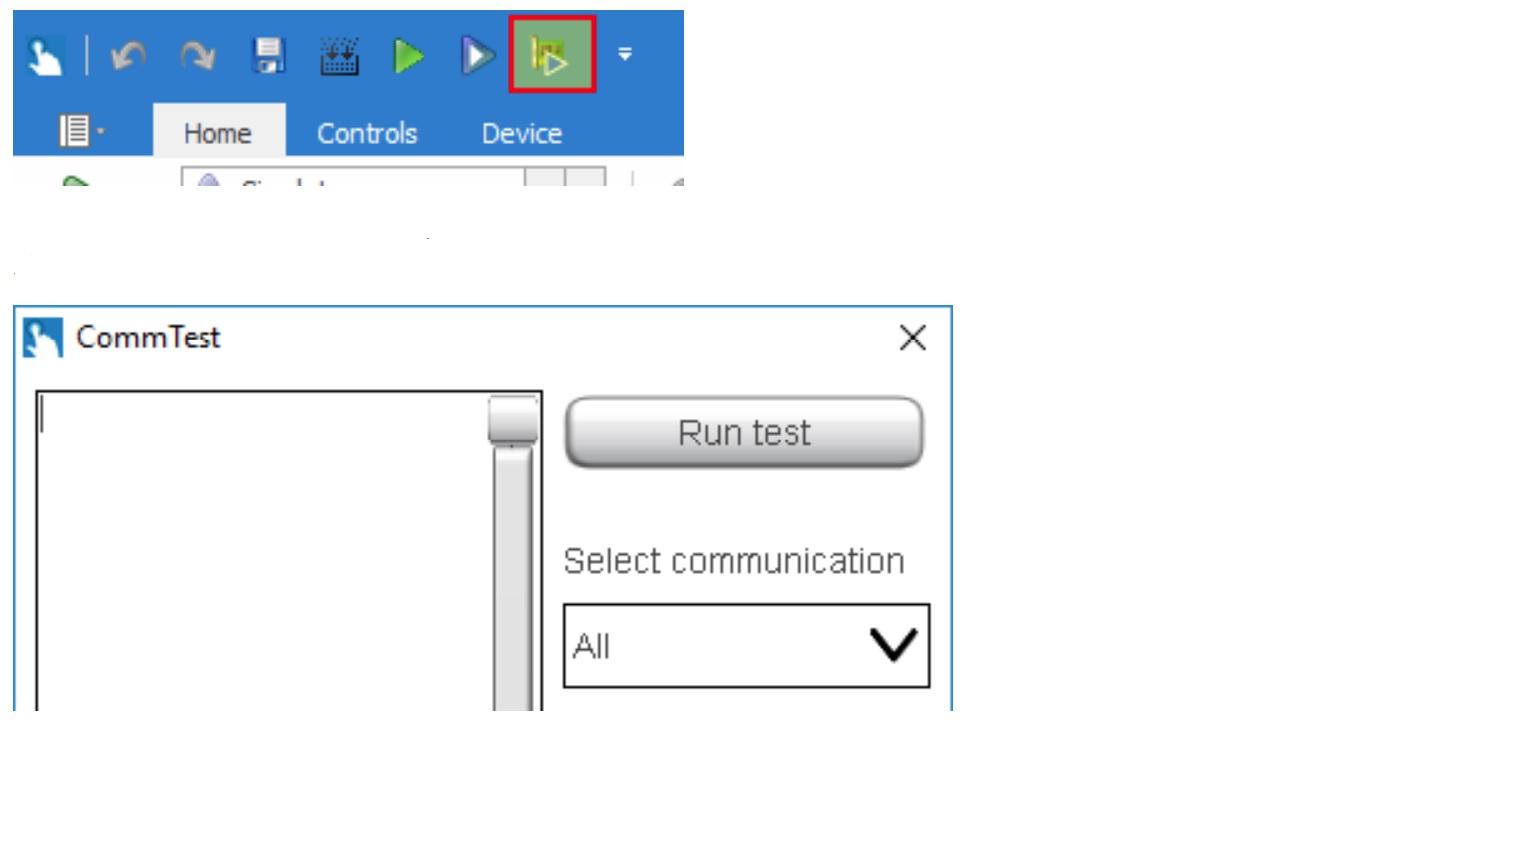
Task: Click the red-highlighted run icon
Action: (552, 55)
